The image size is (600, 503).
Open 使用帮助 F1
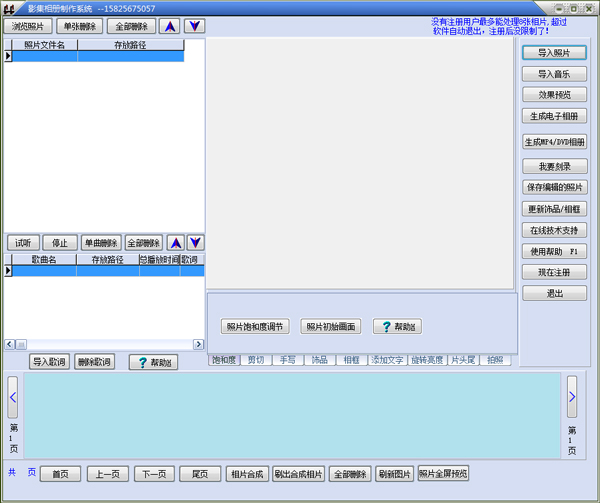tap(554, 251)
